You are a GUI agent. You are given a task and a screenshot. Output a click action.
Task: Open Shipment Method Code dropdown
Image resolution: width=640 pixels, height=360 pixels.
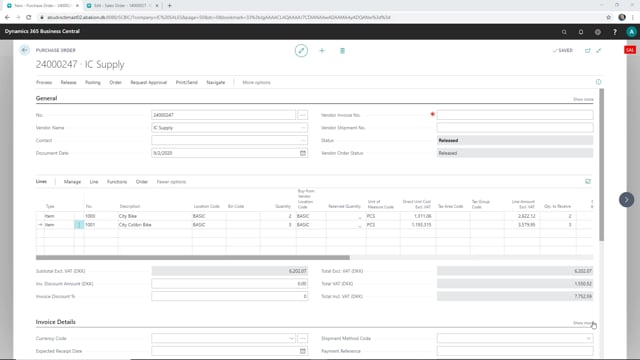[588, 338]
